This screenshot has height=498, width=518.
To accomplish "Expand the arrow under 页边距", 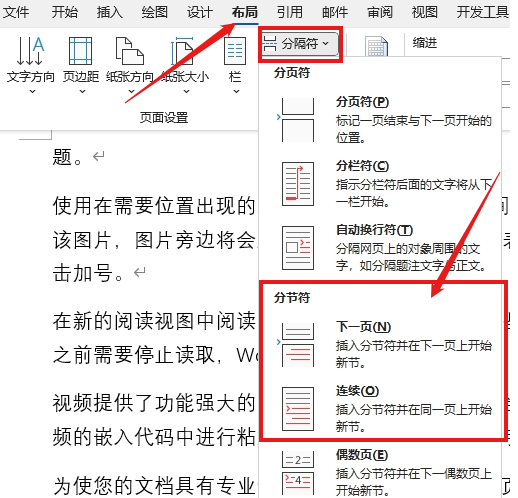I will 82,91.
